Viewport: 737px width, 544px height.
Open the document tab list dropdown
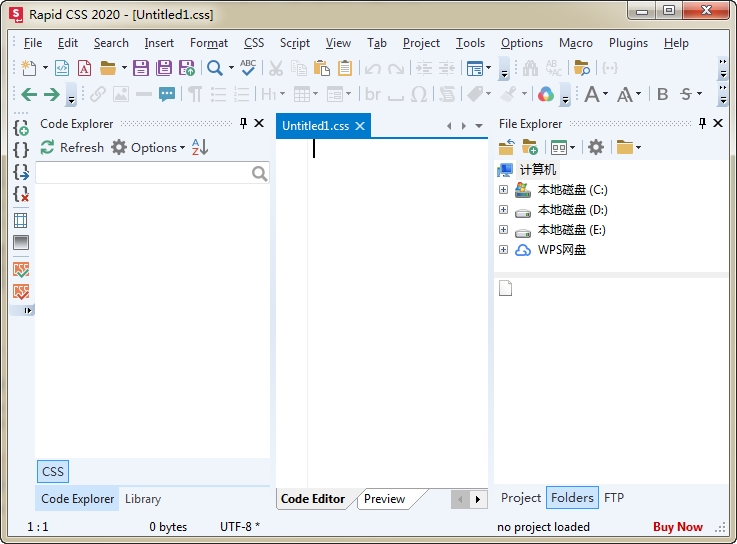point(479,126)
